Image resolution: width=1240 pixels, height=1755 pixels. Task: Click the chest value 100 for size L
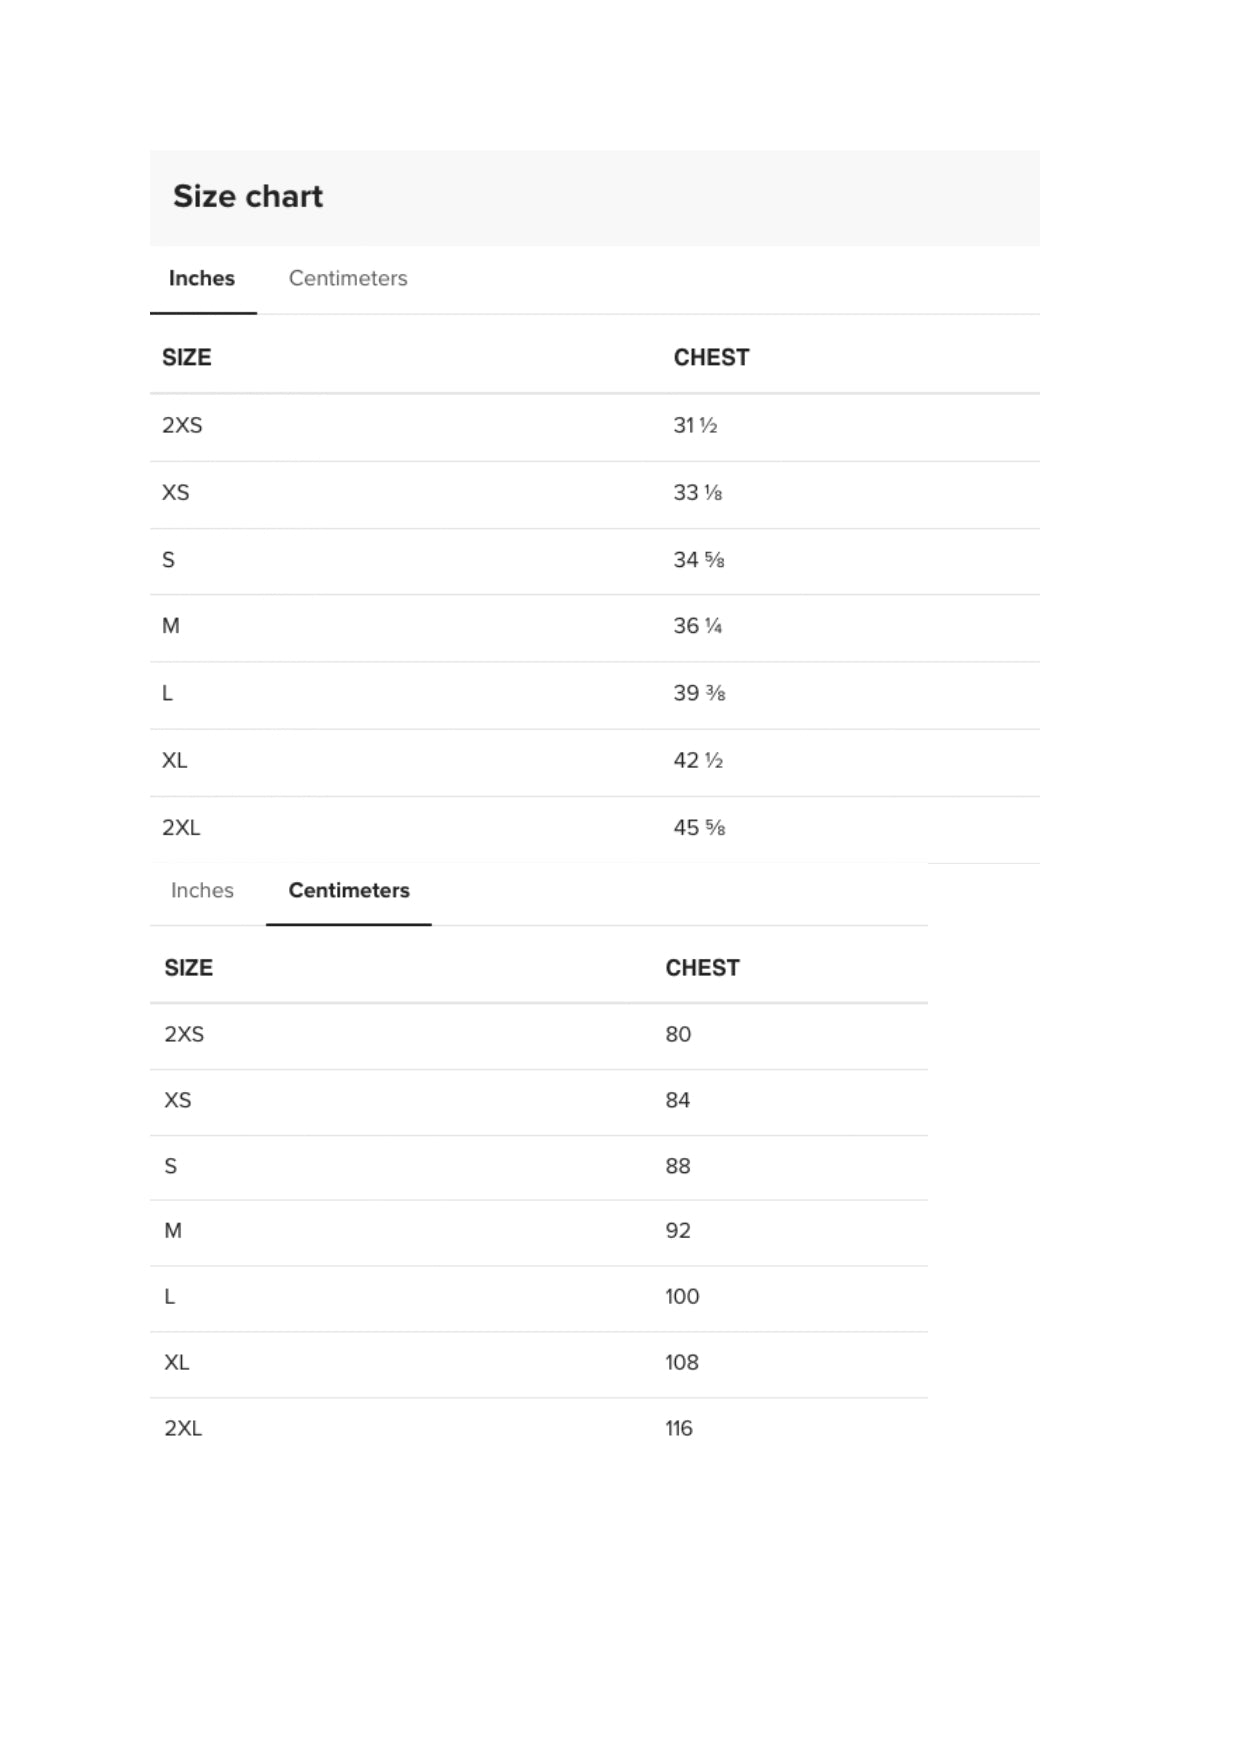point(682,1297)
